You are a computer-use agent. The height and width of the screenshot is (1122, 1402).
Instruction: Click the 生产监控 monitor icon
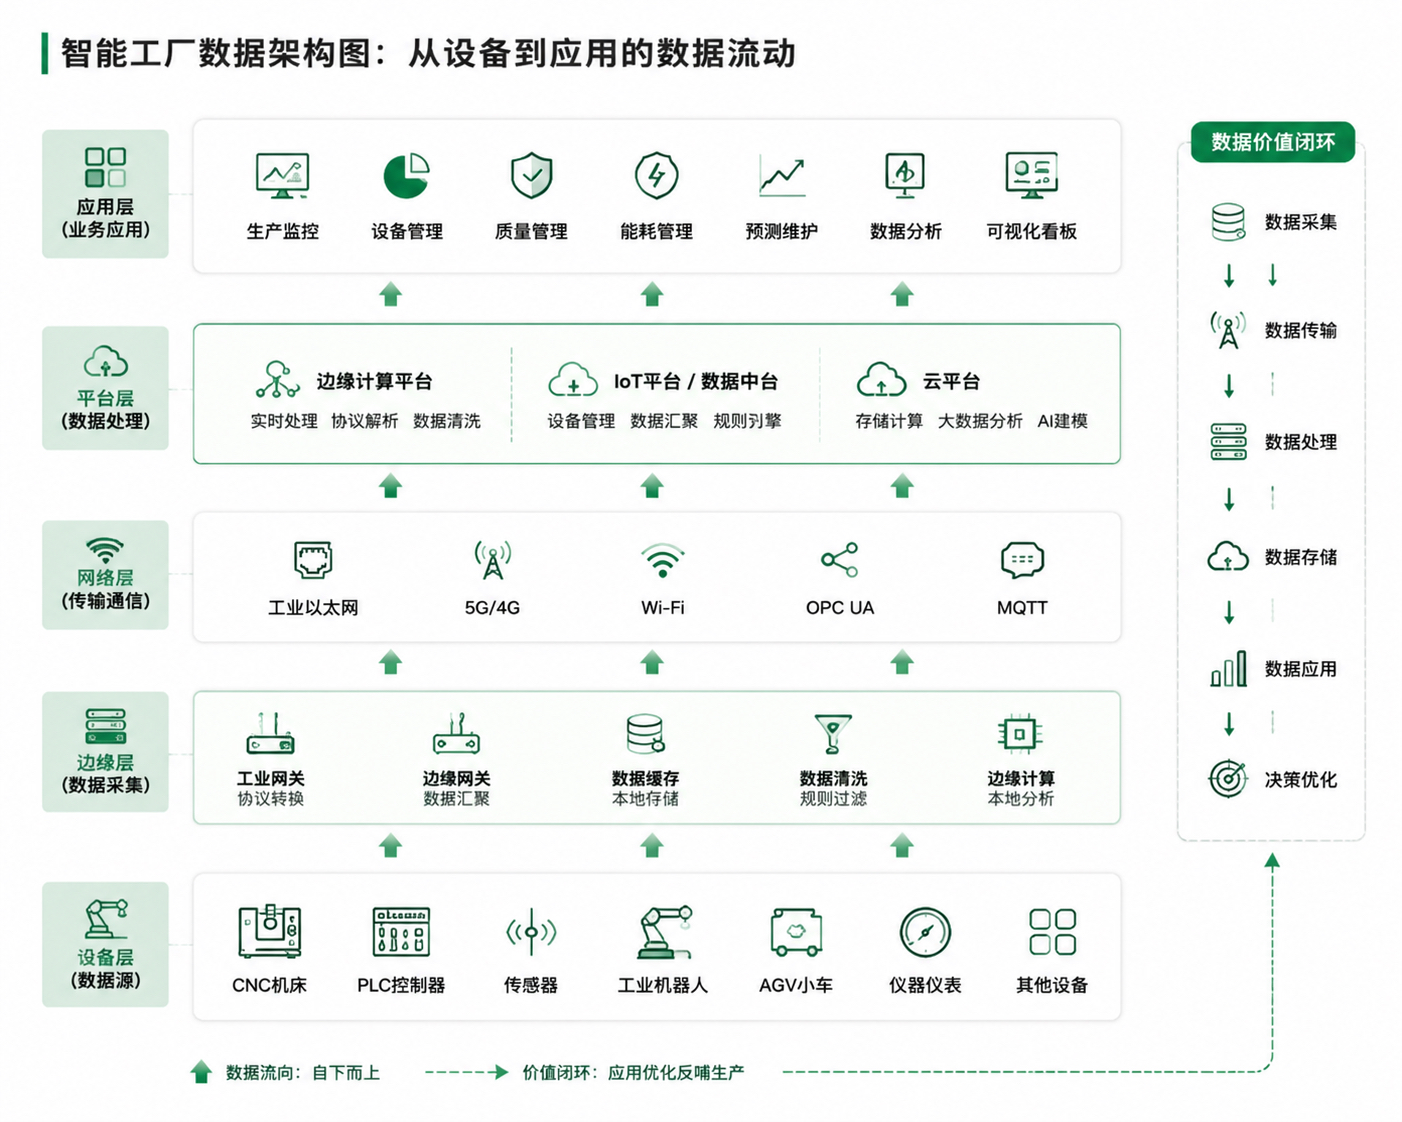click(282, 176)
